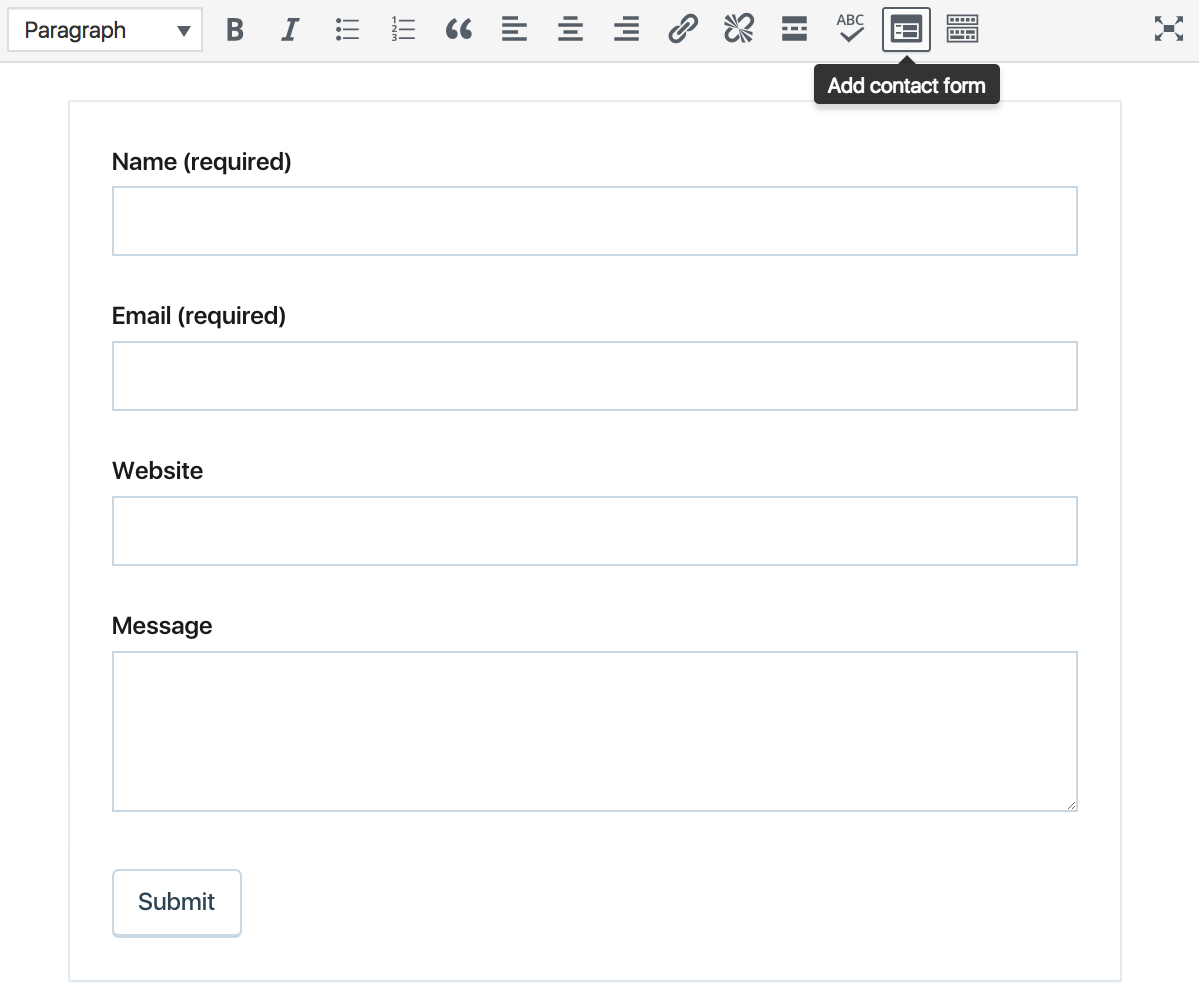Focus the Email (required) text box
1199x992 pixels.
pyautogui.click(x=594, y=376)
